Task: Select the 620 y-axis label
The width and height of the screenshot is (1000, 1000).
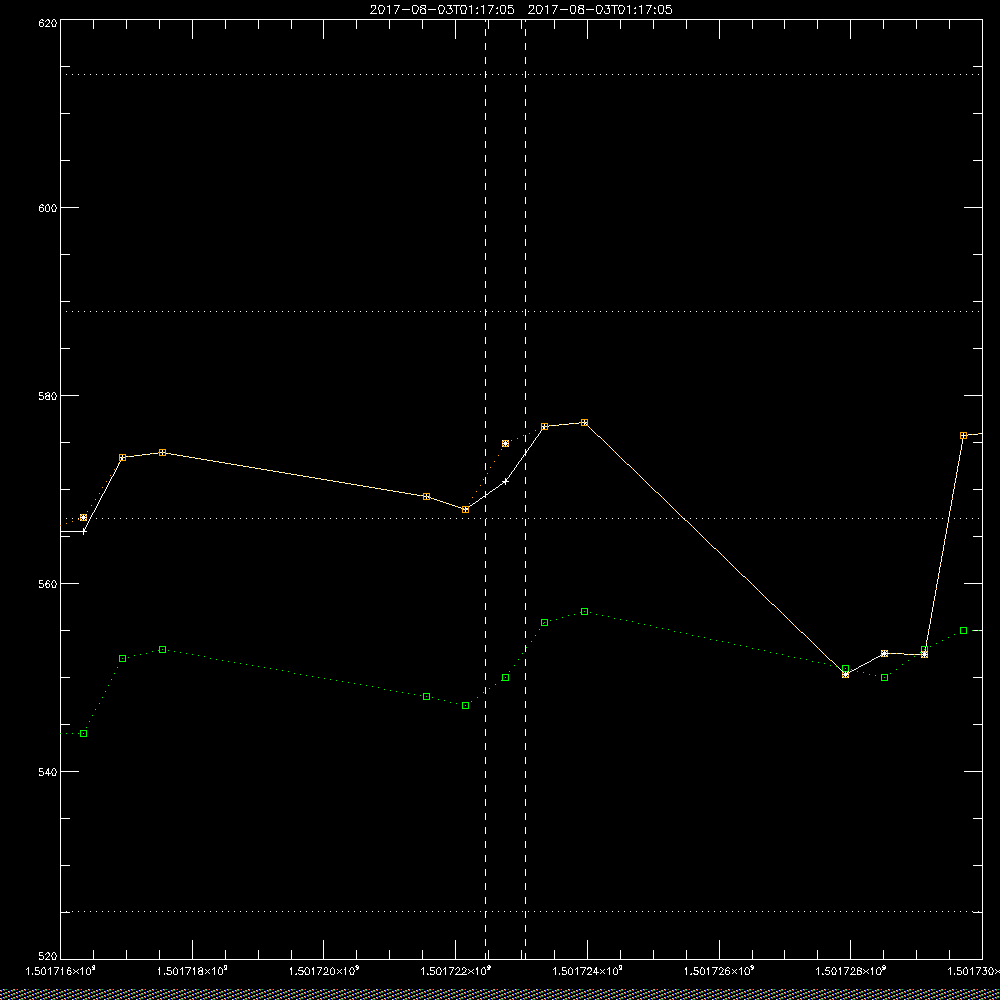Action: [49, 24]
